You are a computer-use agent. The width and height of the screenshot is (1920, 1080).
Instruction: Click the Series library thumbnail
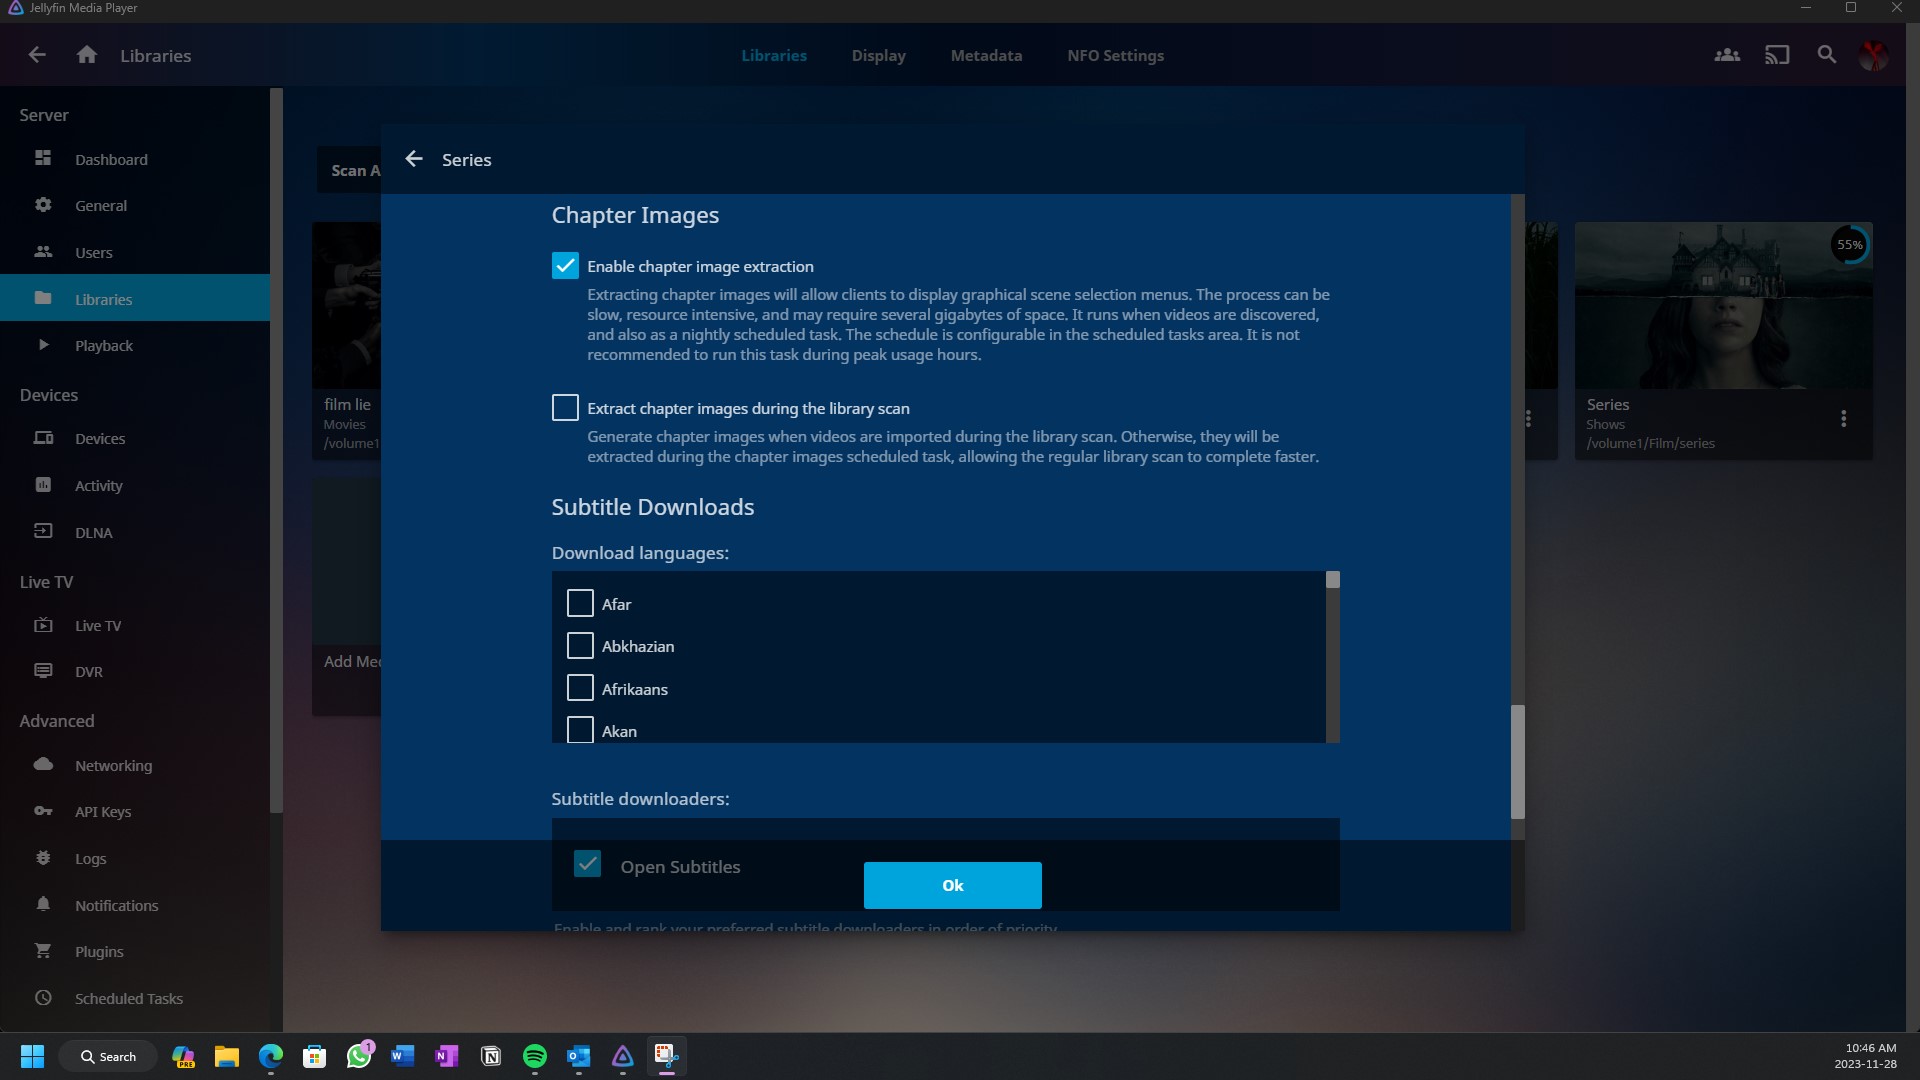click(1722, 305)
